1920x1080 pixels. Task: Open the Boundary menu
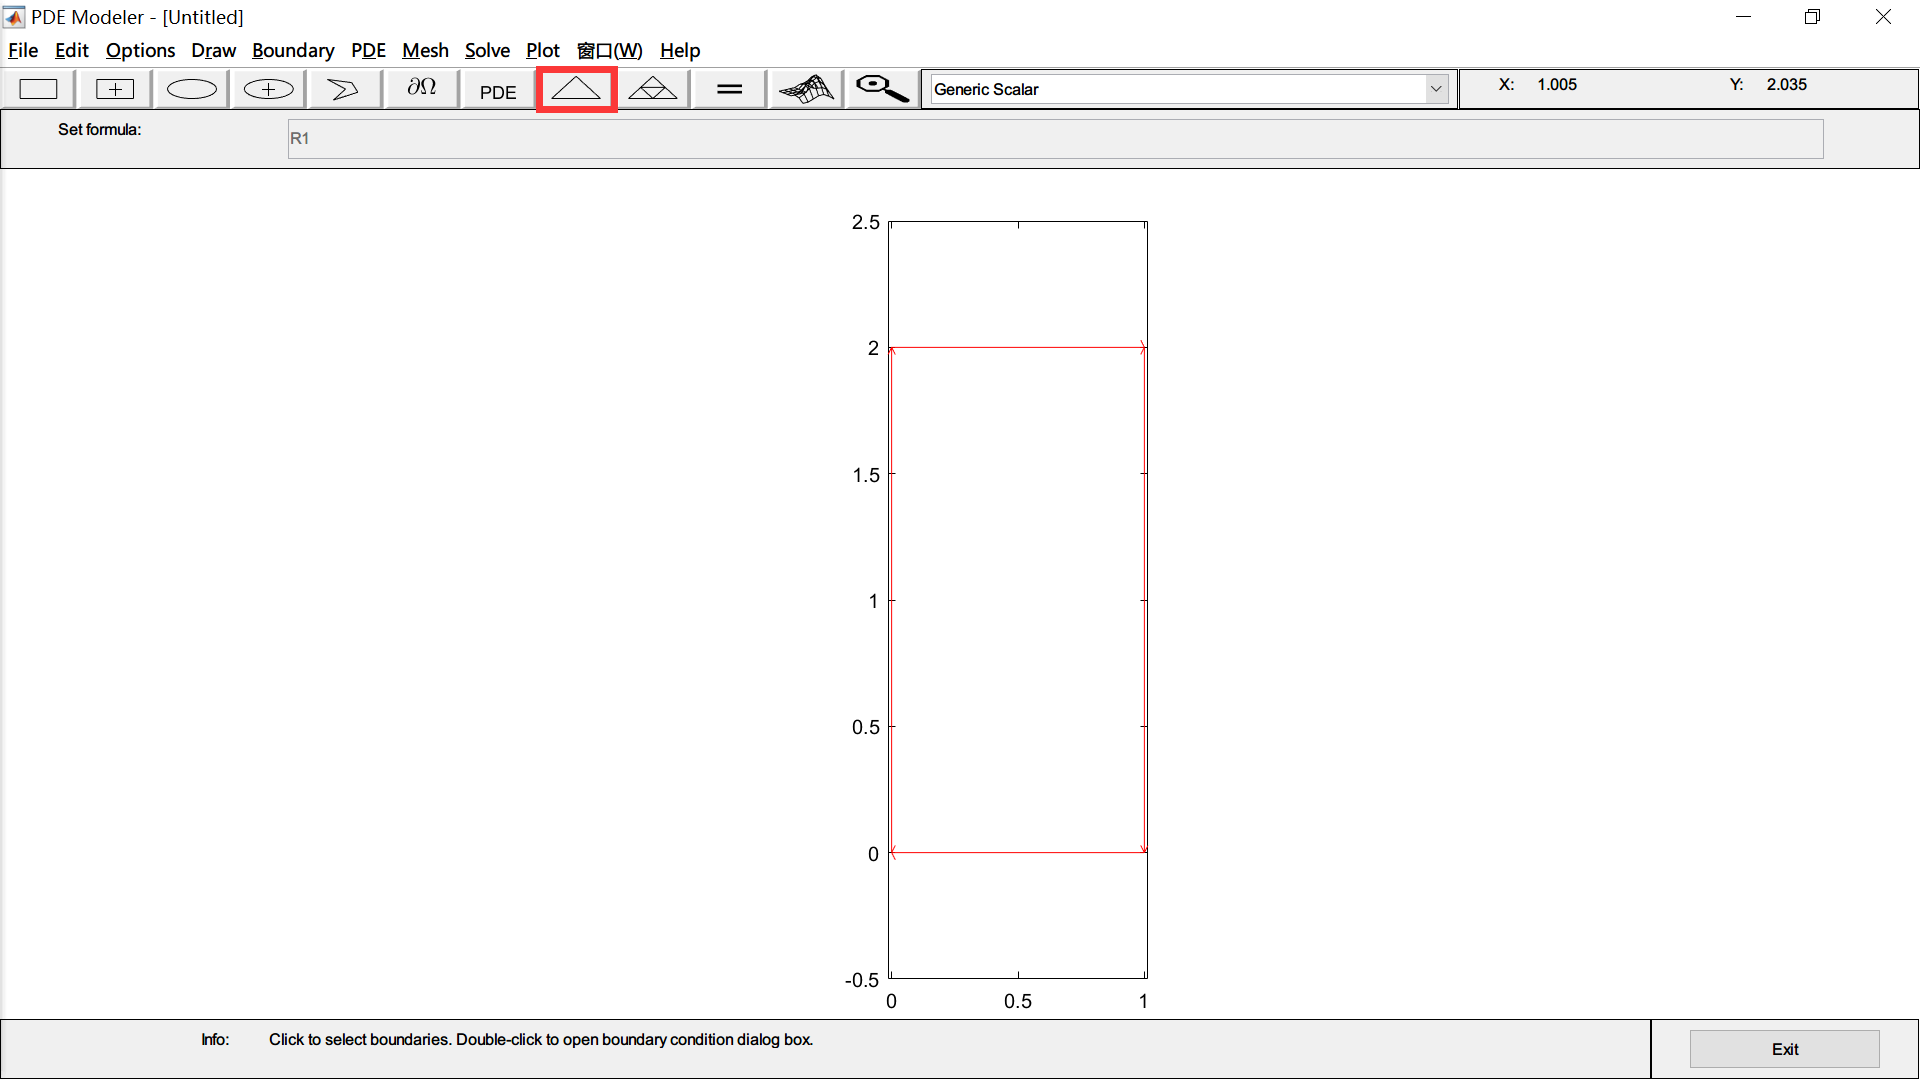(x=293, y=50)
